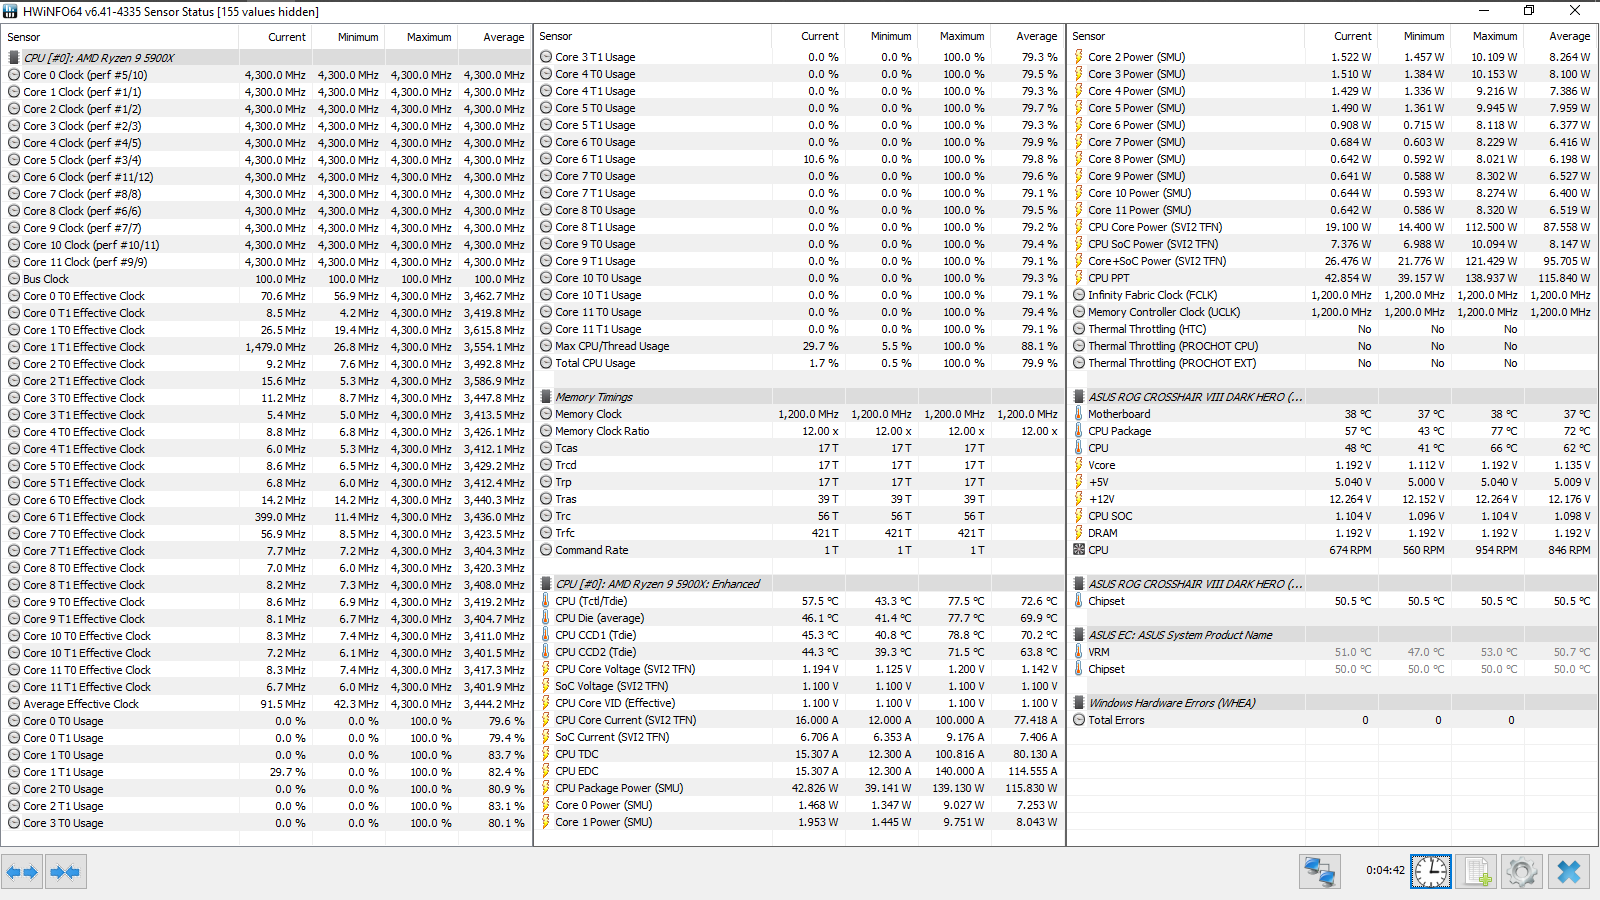Click the circle icon beside Infinity Fabric Clock (FCLK)
The width and height of the screenshot is (1600, 900).
click(1079, 295)
